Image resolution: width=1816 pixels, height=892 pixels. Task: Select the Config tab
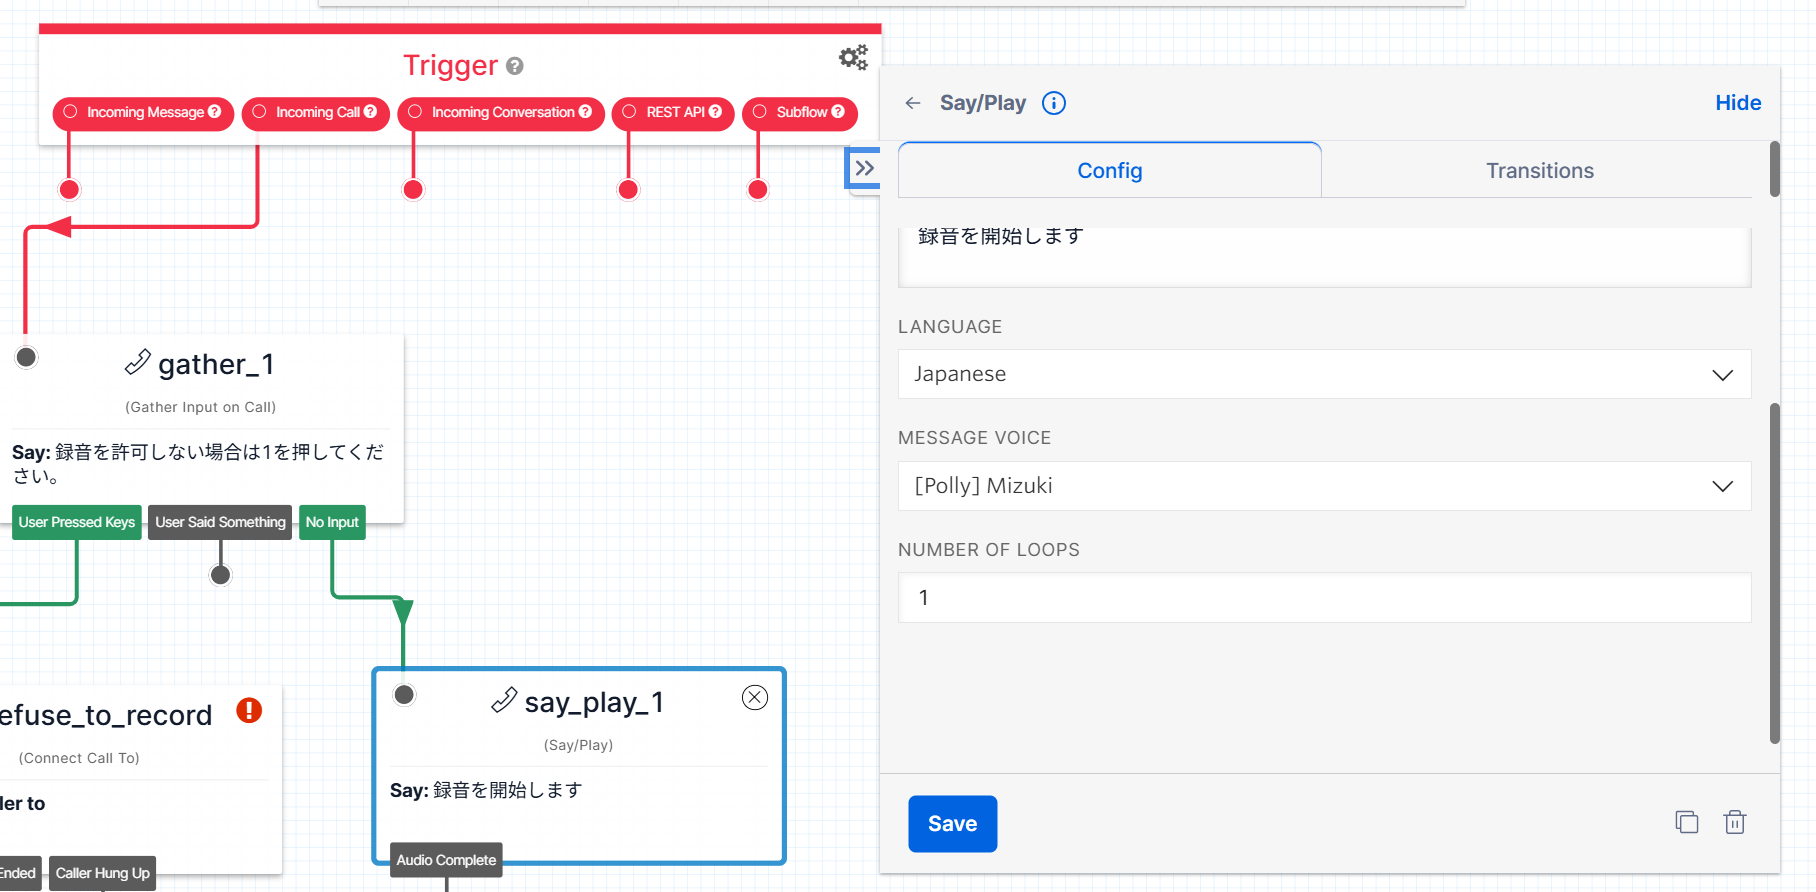point(1109,171)
